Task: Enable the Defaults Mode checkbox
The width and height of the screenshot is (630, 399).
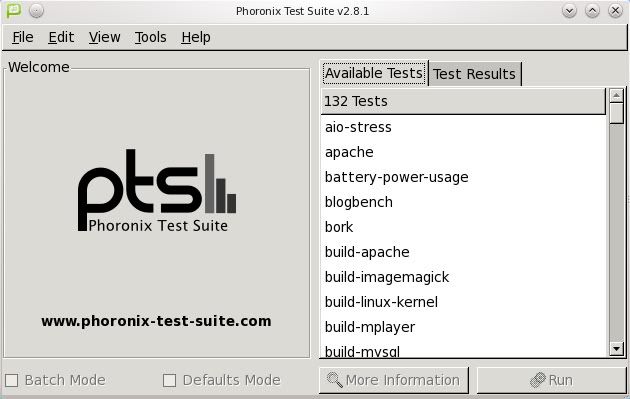Action: pos(170,380)
